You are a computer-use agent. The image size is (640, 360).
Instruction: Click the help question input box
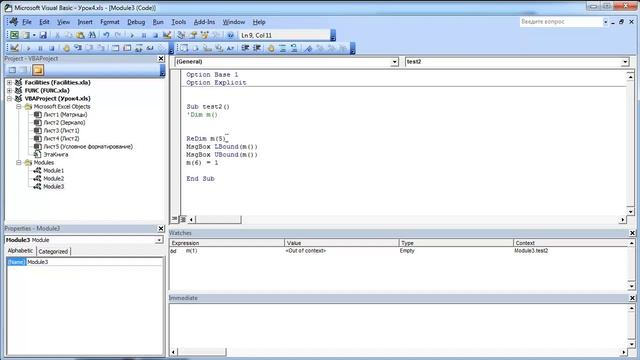pos(560,22)
